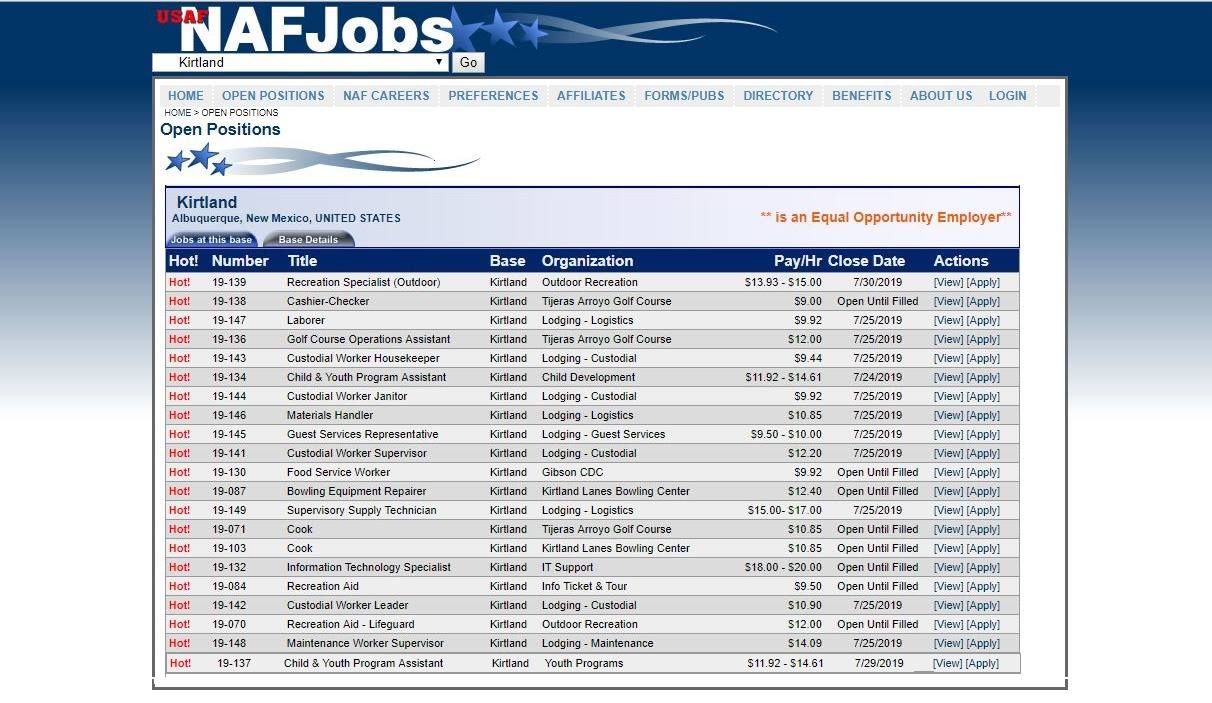Screen dimensions: 1212x703
Task: View Custodial Worker Leader job
Action: 948,606
